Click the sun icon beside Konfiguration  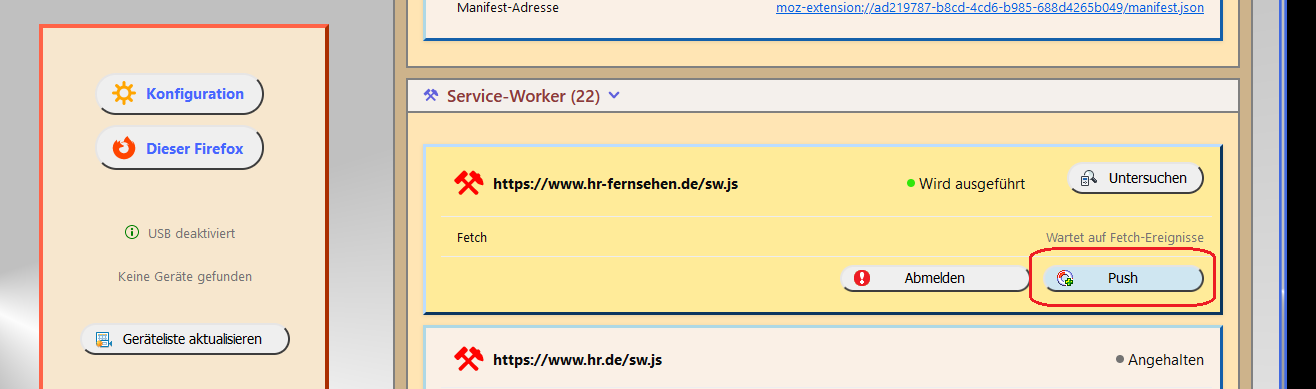[x=124, y=94]
